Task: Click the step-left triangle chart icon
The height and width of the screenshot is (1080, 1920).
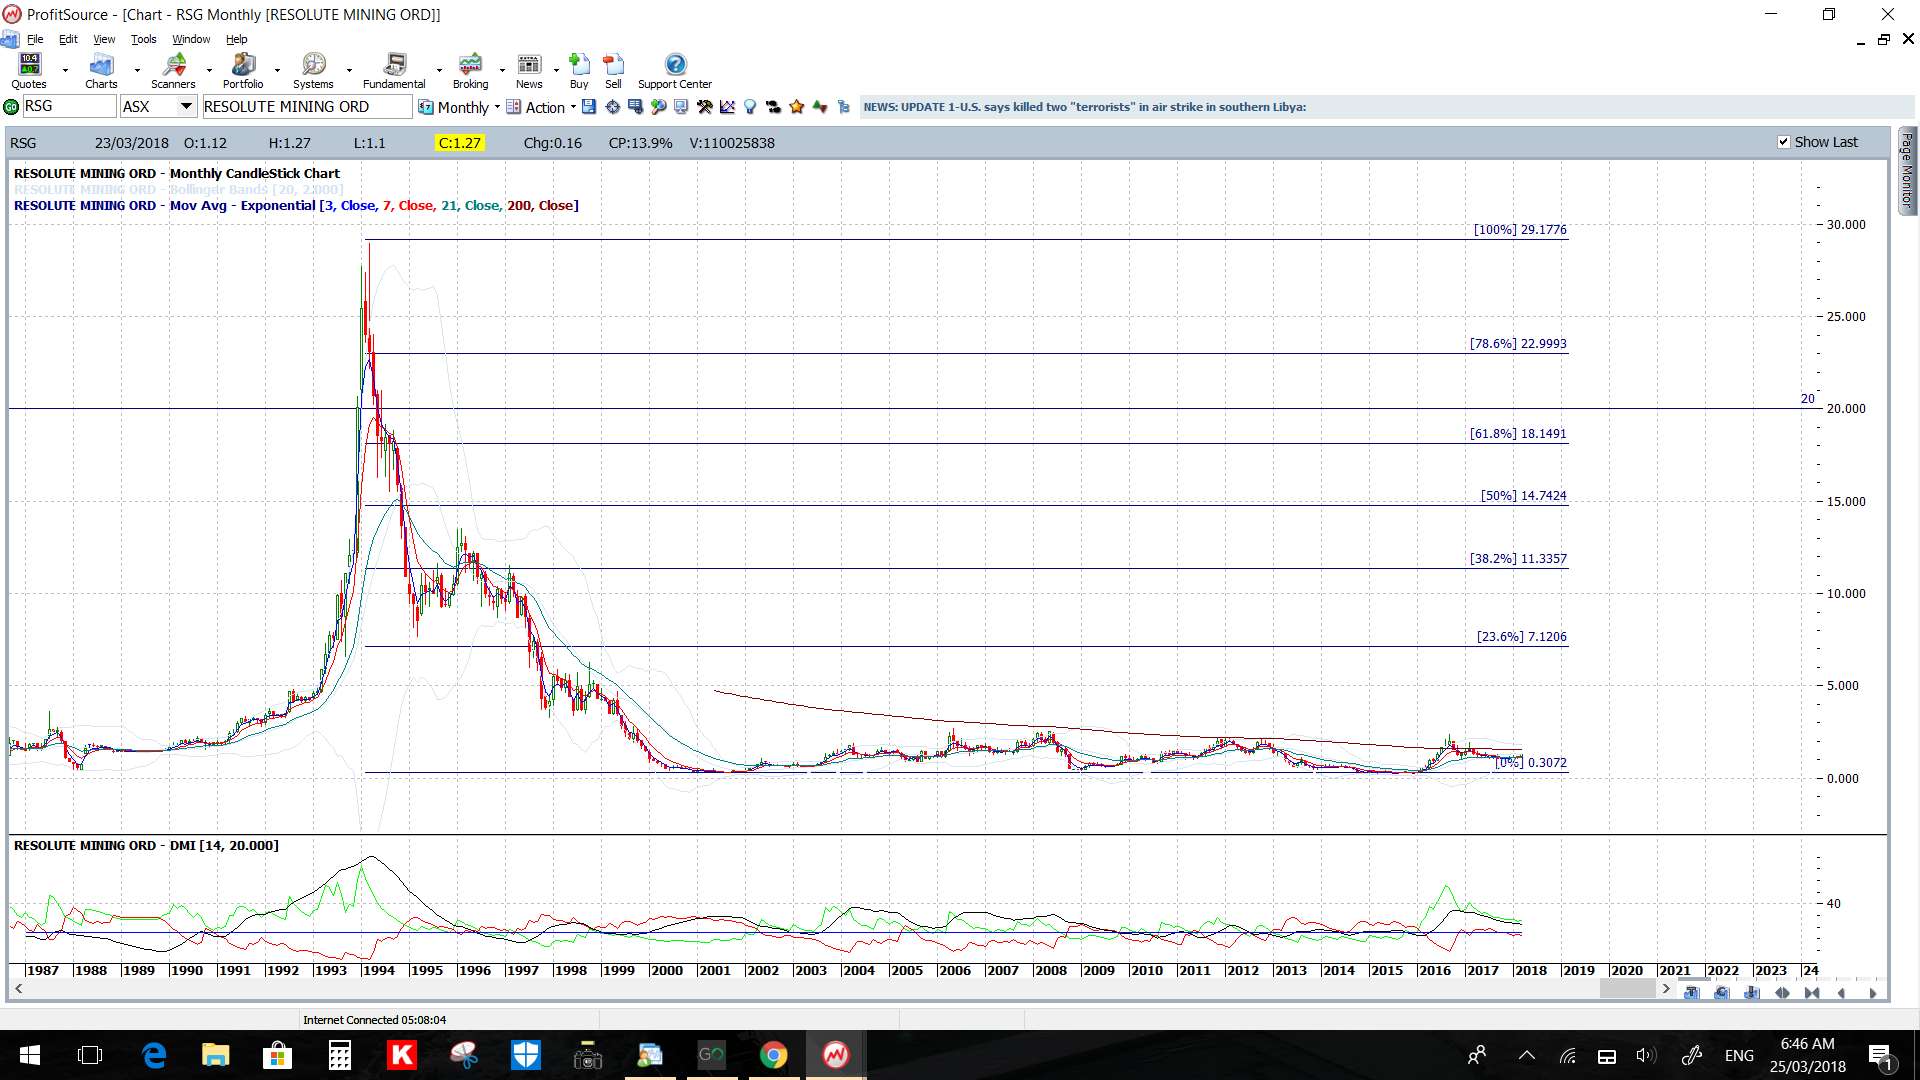Action: coord(1842,993)
